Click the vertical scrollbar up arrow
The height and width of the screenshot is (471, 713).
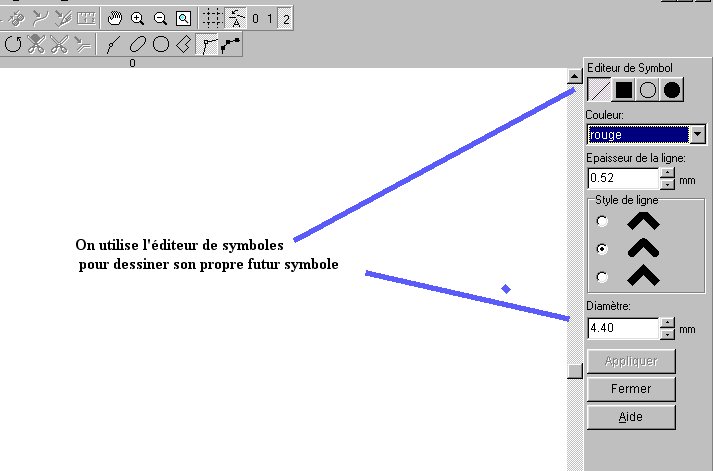pos(574,75)
